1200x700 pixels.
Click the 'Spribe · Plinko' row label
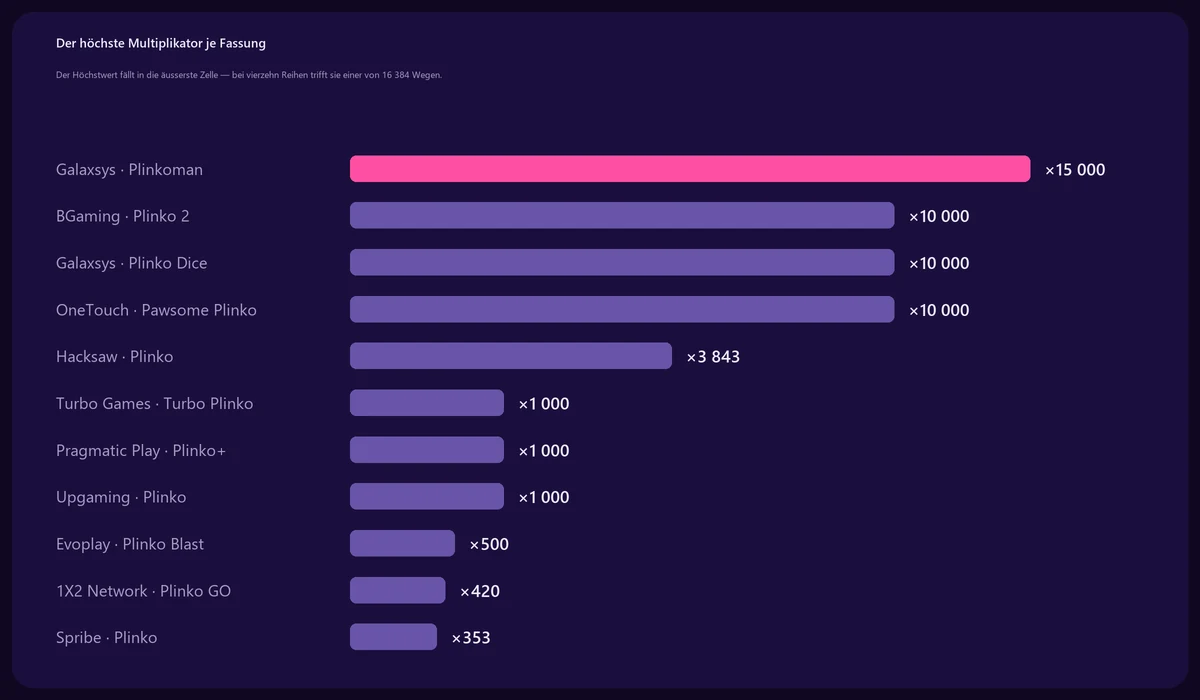(106, 638)
